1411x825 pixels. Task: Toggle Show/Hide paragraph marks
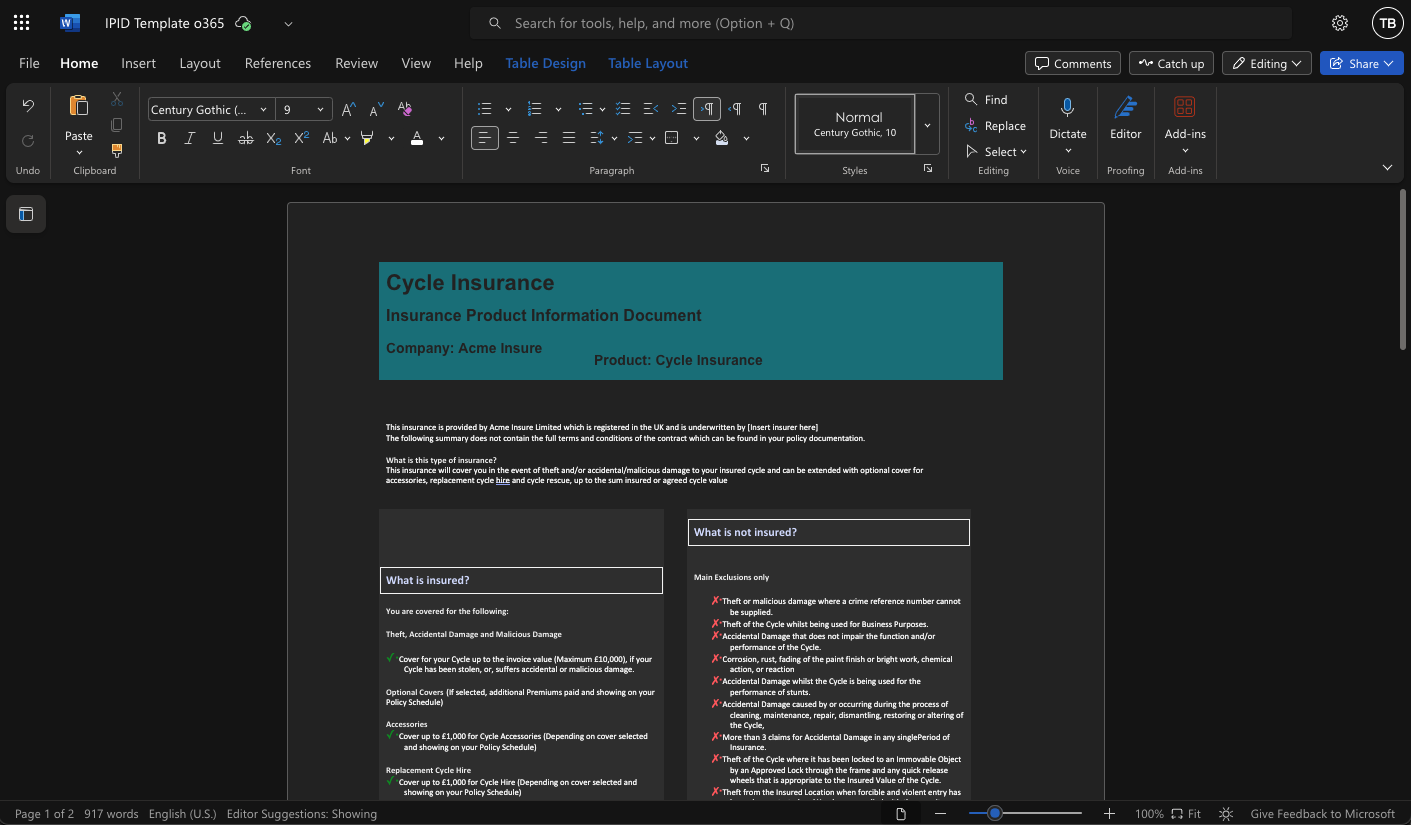[x=763, y=108]
